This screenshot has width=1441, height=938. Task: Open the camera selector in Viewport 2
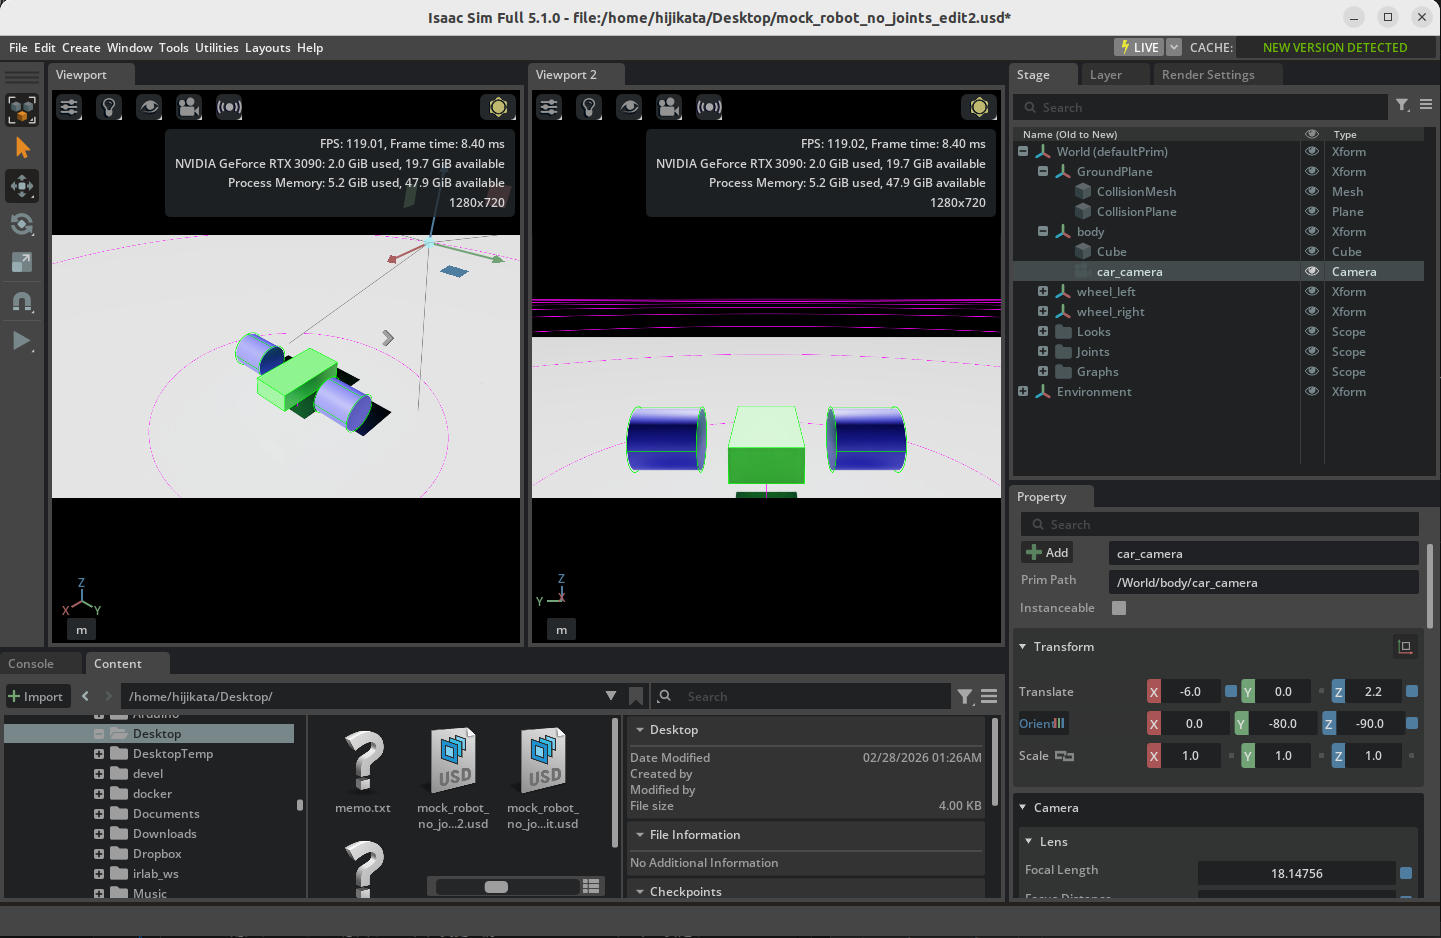point(669,107)
